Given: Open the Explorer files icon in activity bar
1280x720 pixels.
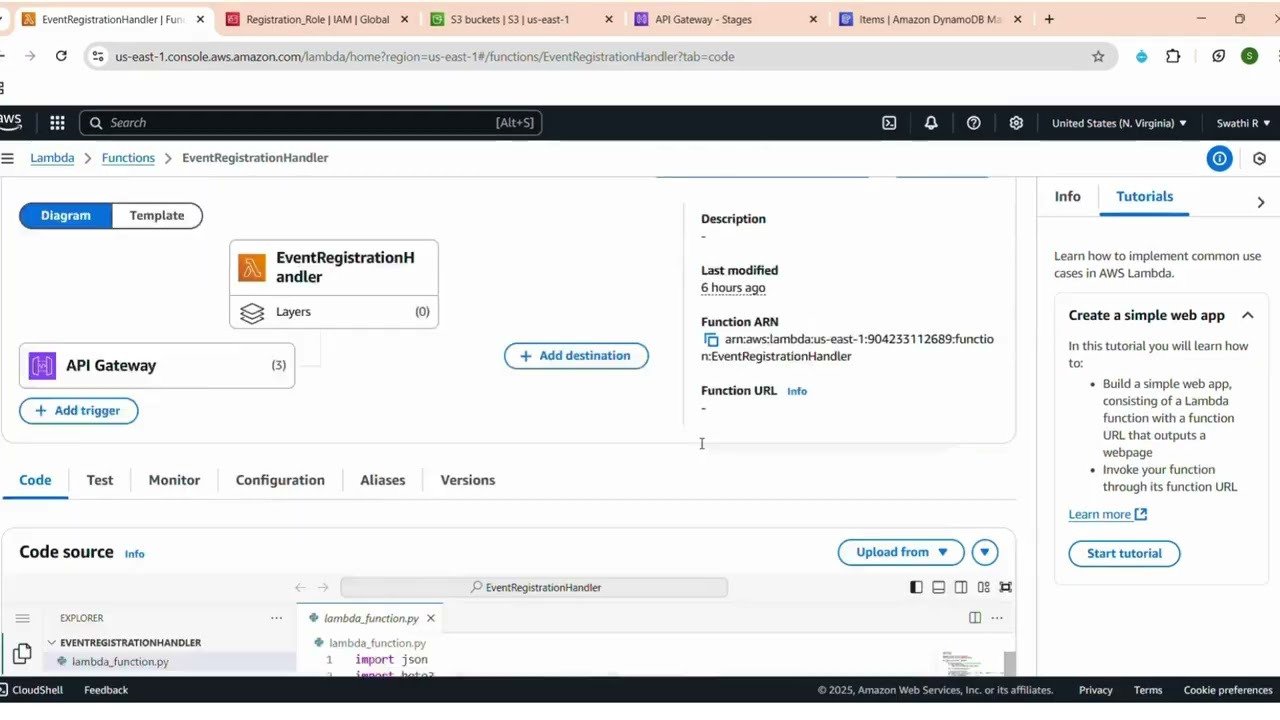Looking at the screenshot, I should coord(22,654).
